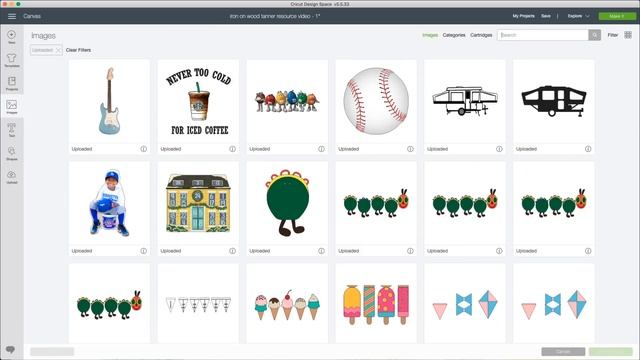Click the New project icon in sidebar
Viewport: 640px width, 360px height.
[11, 37]
